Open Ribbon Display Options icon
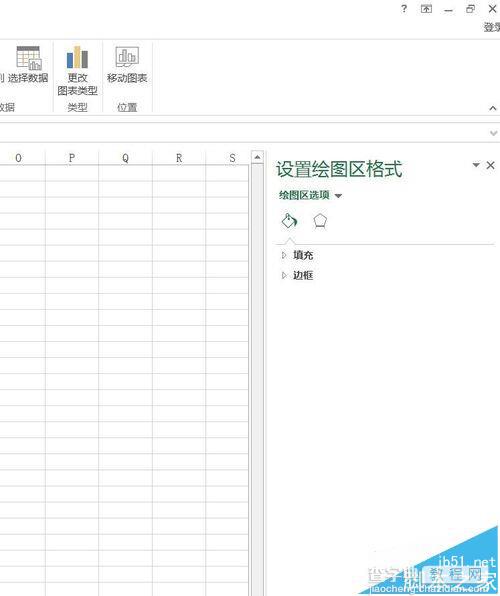The width and height of the screenshot is (500, 596). [x=426, y=9]
